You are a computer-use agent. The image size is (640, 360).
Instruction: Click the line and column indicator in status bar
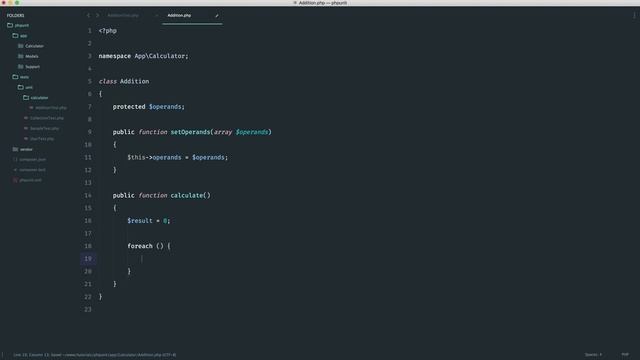[x=31, y=355]
